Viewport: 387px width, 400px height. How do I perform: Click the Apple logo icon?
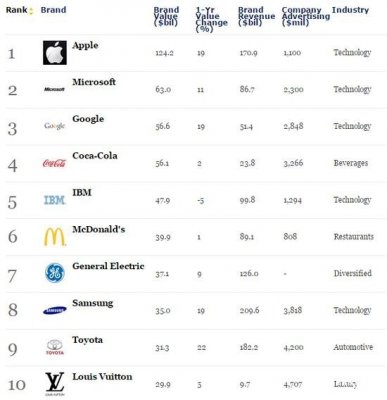(55, 53)
